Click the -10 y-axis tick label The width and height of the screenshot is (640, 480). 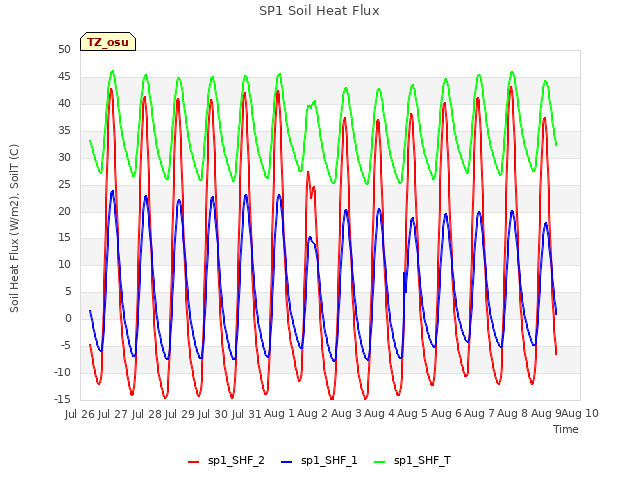pos(62,373)
